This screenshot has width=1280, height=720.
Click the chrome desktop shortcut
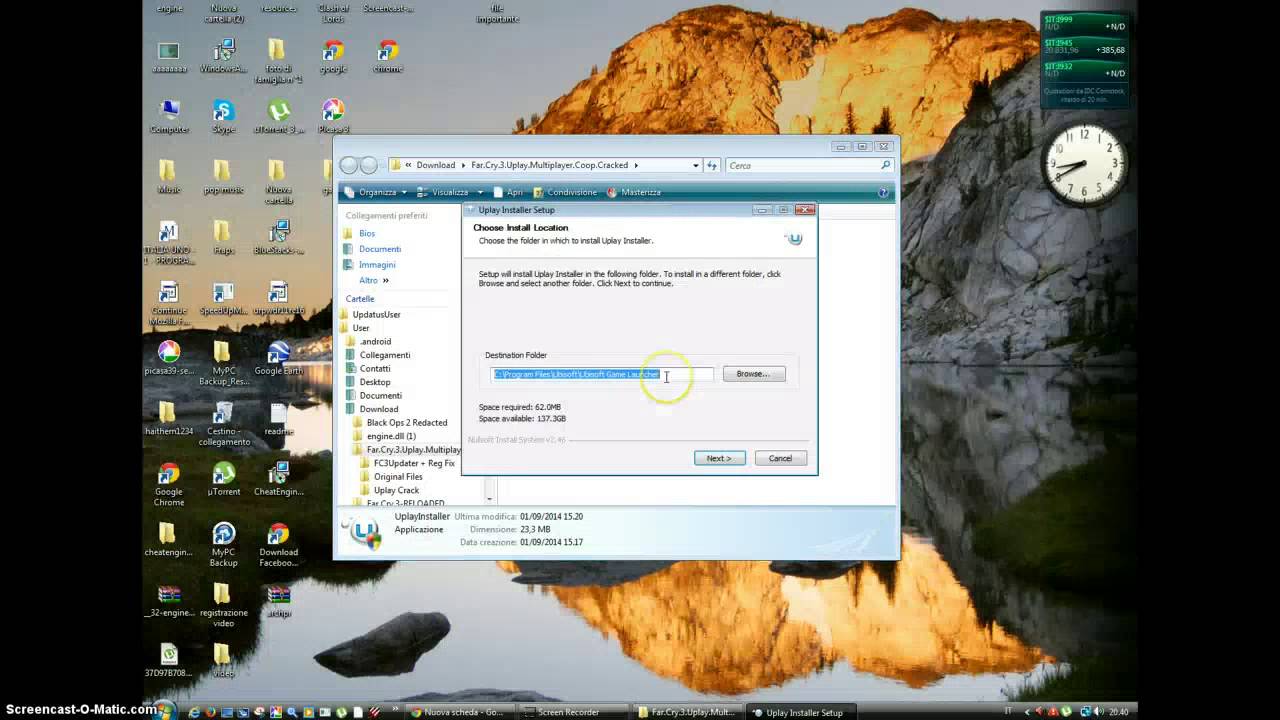point(388,56)
